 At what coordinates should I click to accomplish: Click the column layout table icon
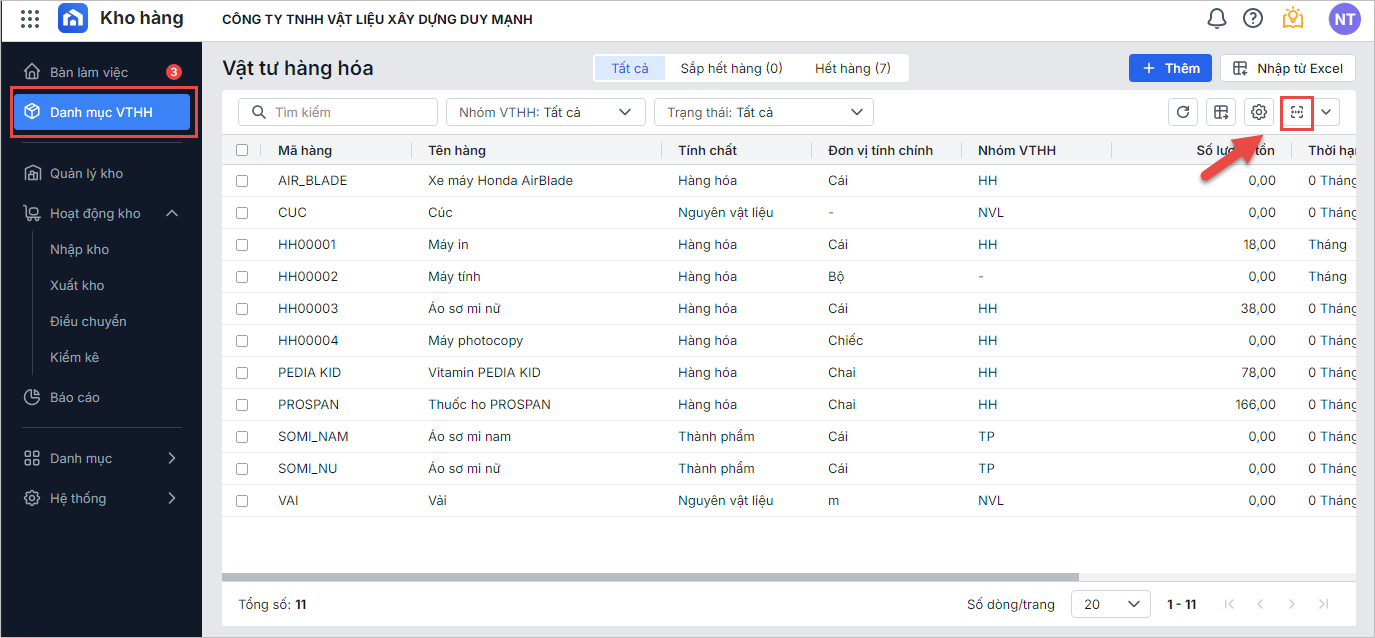coord(1221,112)
